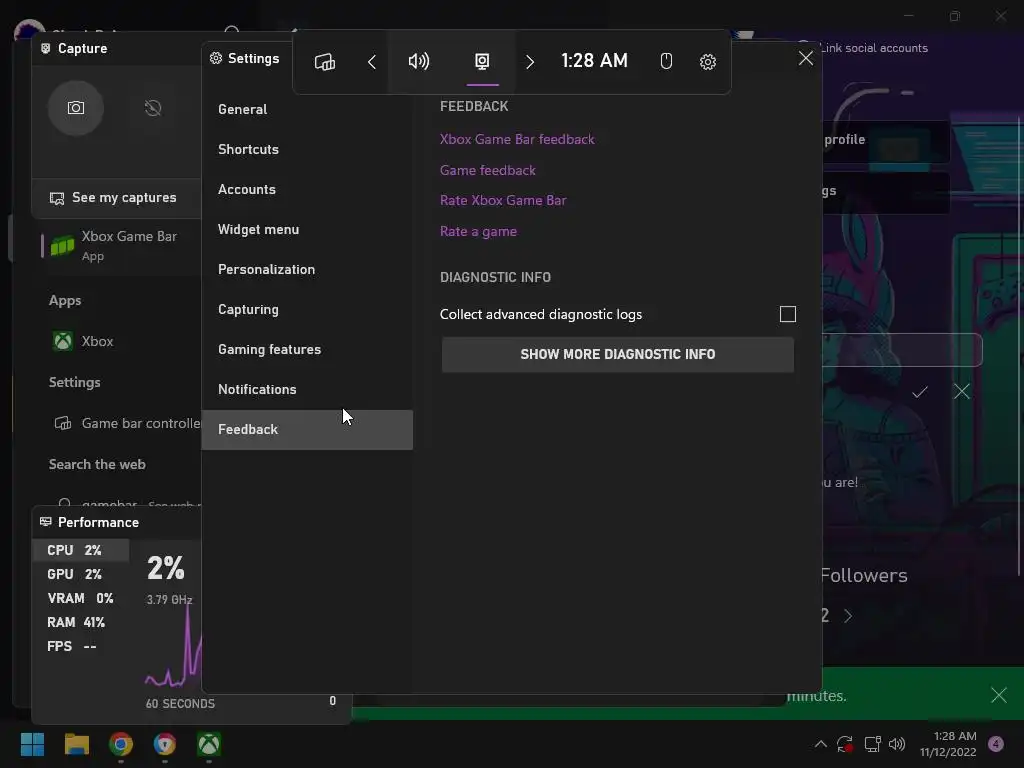Open the Capturing settings tab
Screen dimensions: 1024x768
pyautogui.click(x=307, y=310)
